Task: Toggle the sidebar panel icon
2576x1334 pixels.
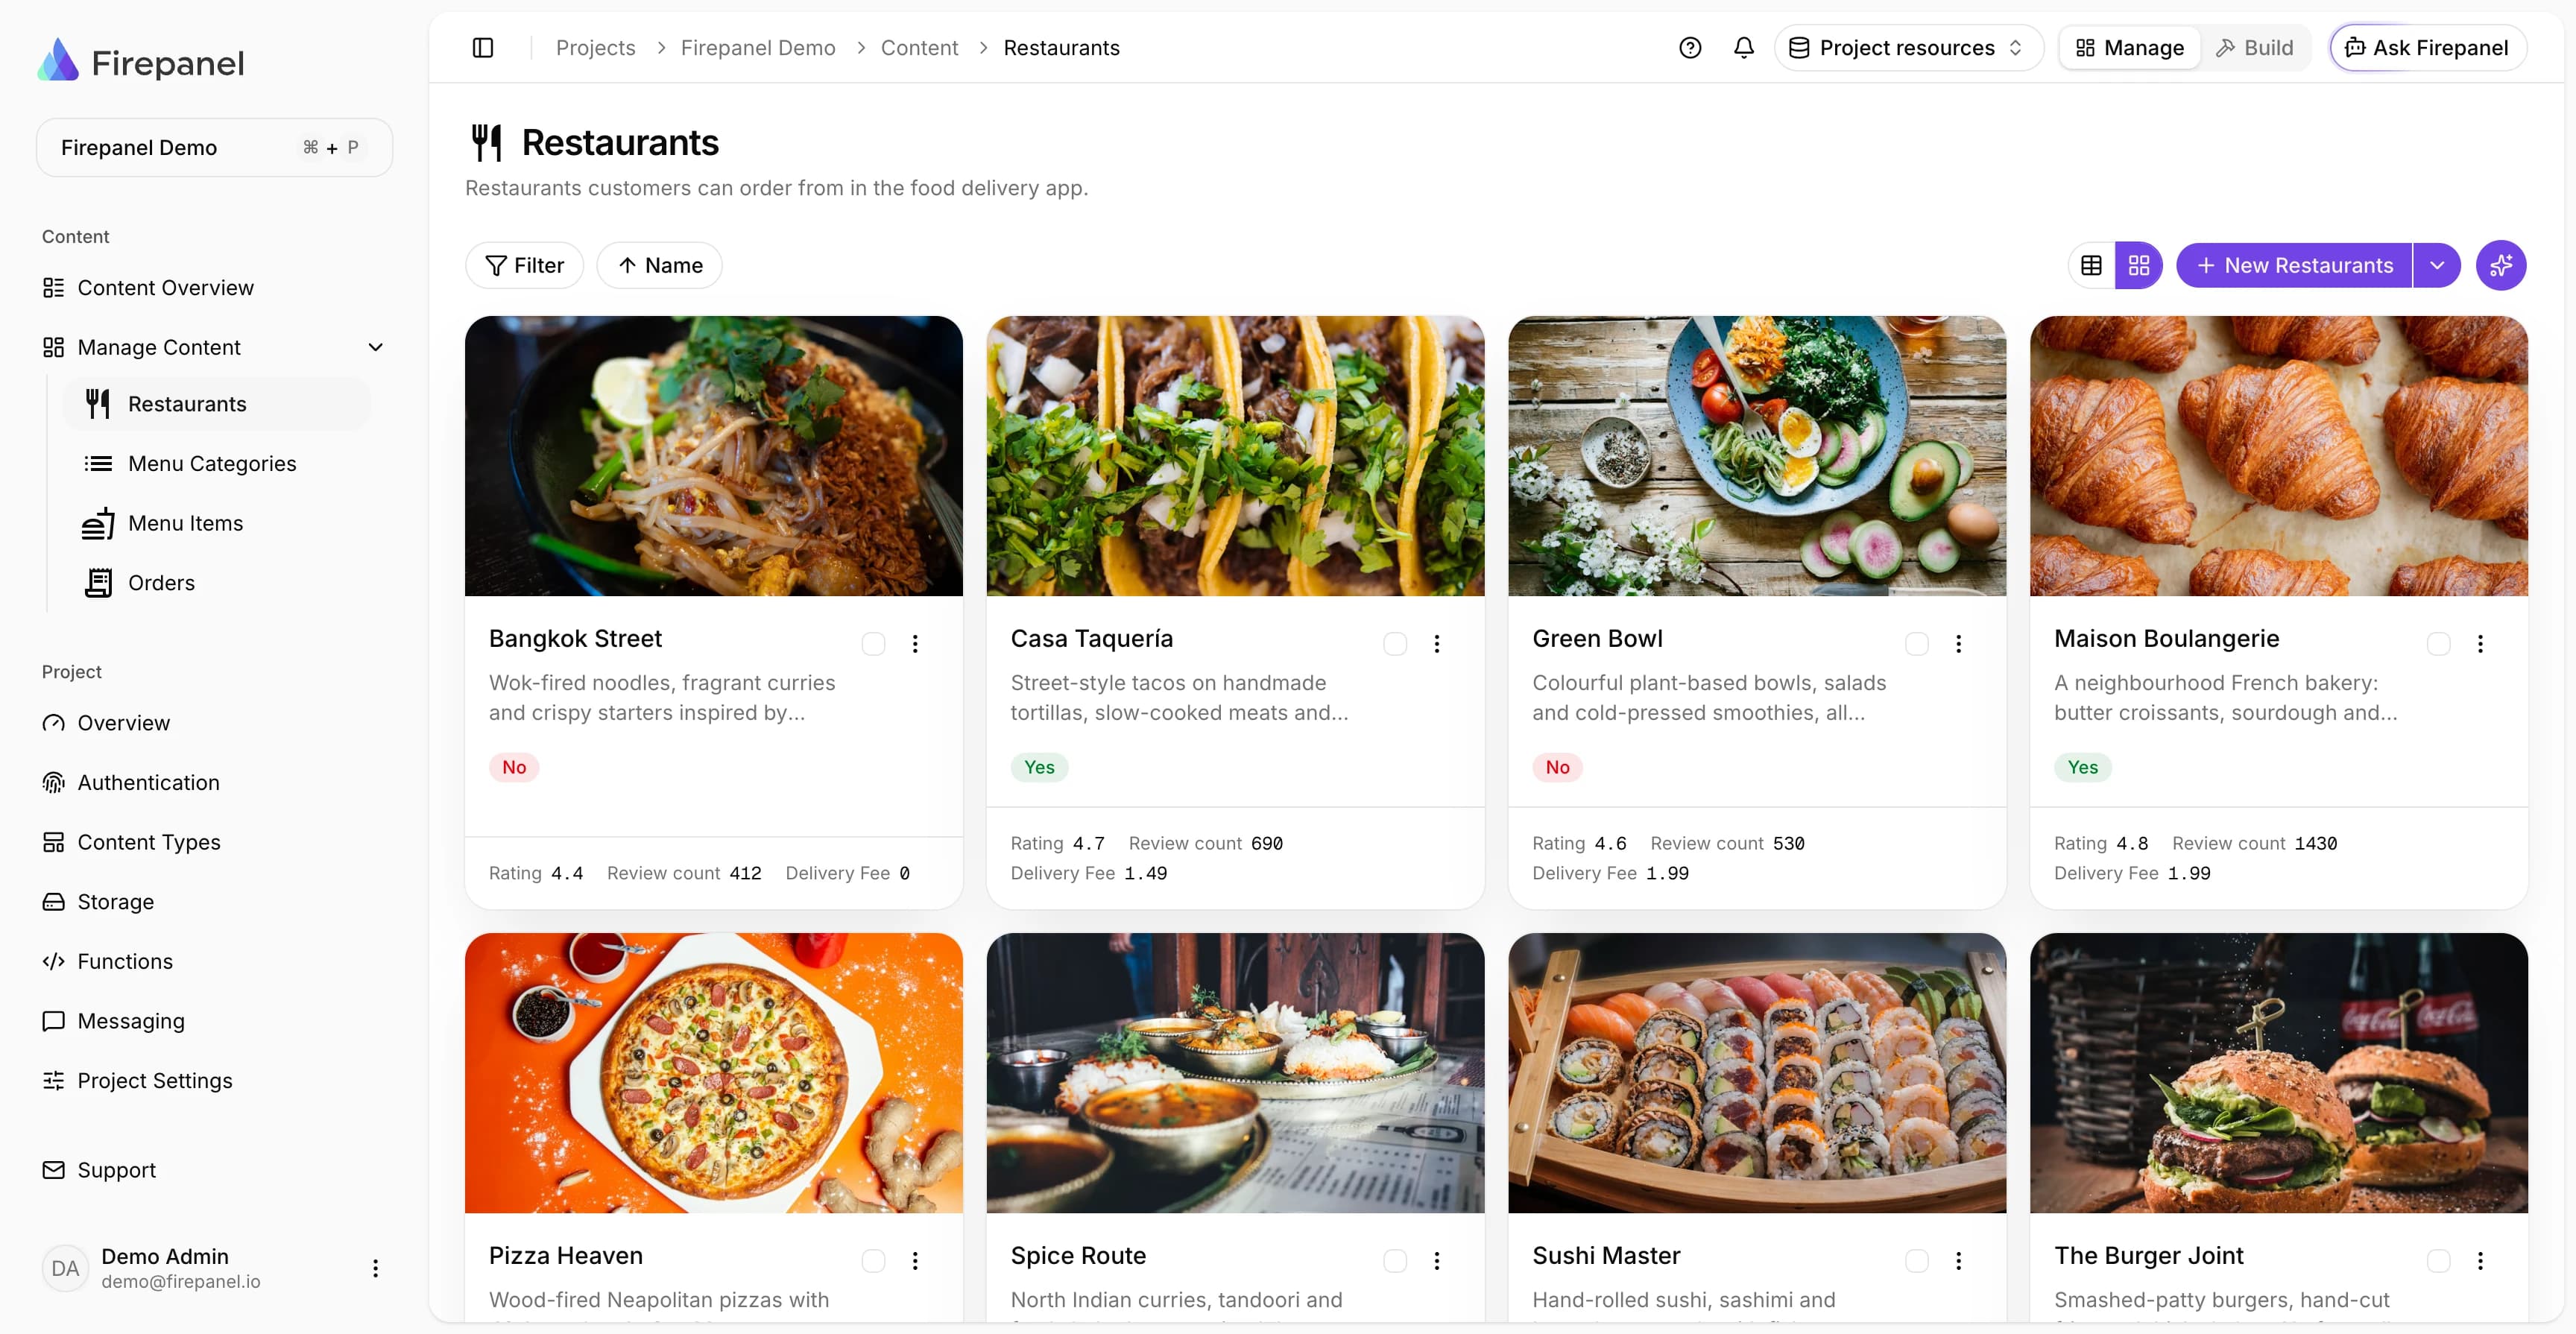Action: point(483,48)
